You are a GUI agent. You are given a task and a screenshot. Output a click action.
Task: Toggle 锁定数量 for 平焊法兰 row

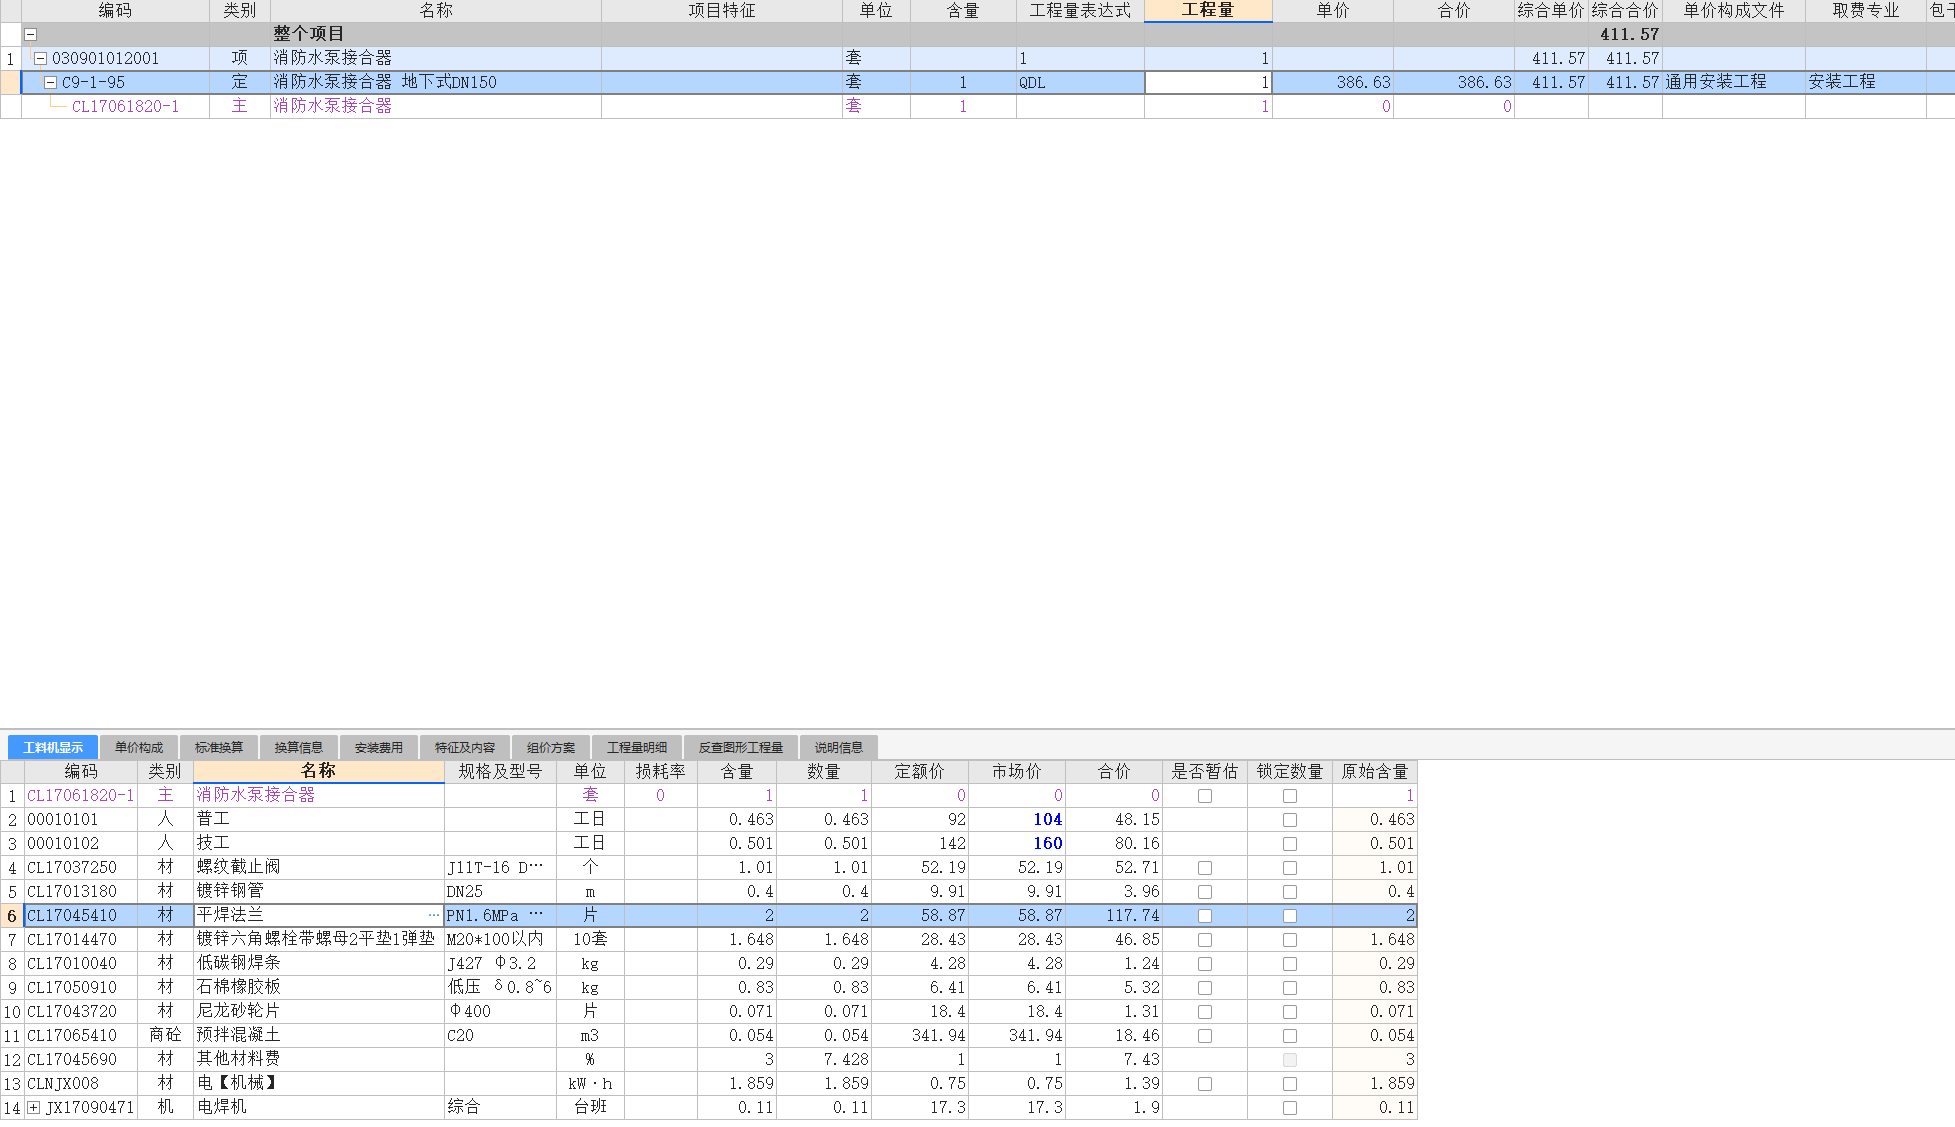pyautogui.click(x=1290, y=916)
